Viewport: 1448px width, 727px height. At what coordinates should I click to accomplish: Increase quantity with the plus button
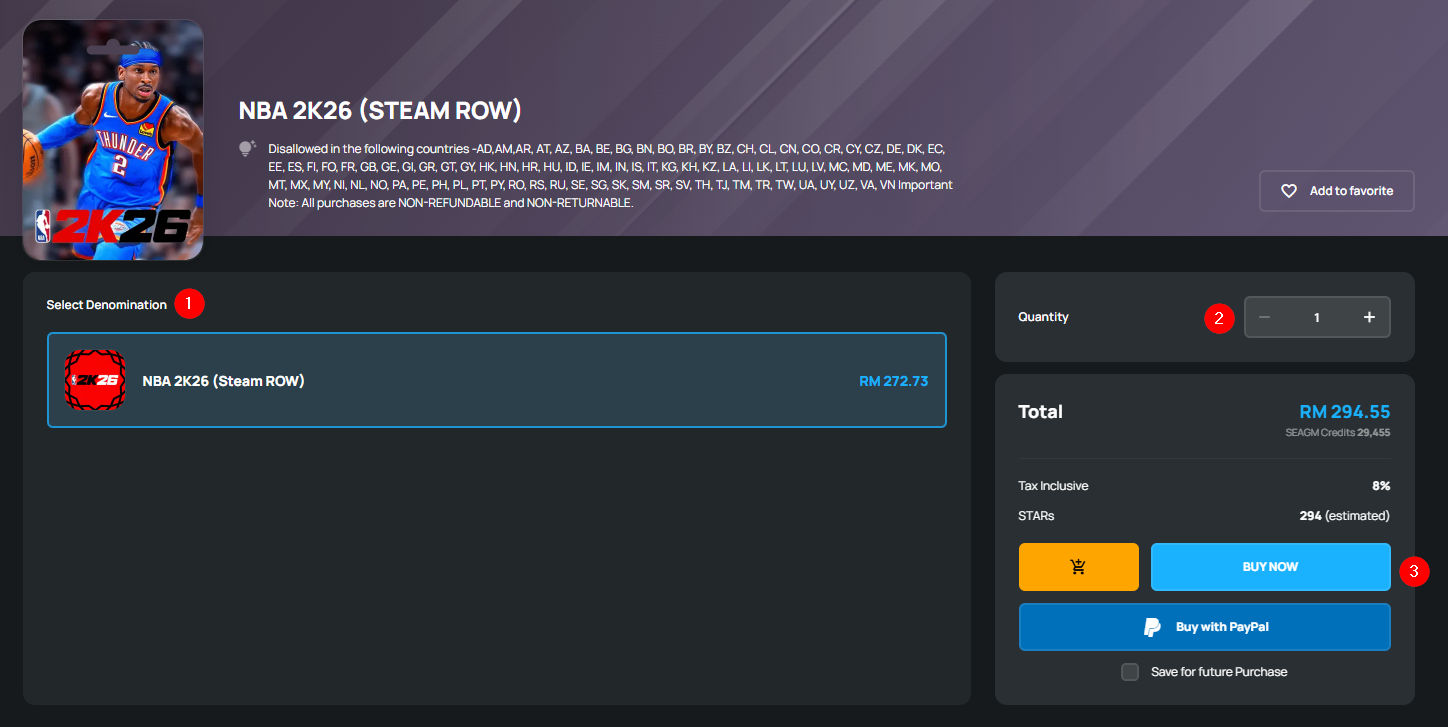pos(1369,317)
